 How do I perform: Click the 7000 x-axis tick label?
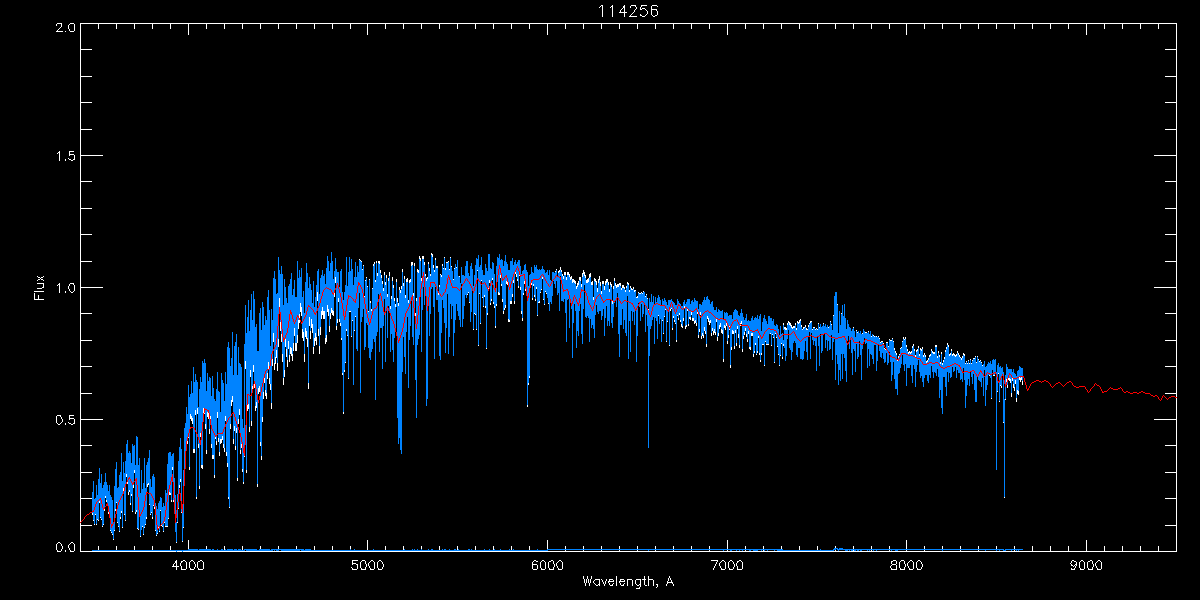(727, 564)
